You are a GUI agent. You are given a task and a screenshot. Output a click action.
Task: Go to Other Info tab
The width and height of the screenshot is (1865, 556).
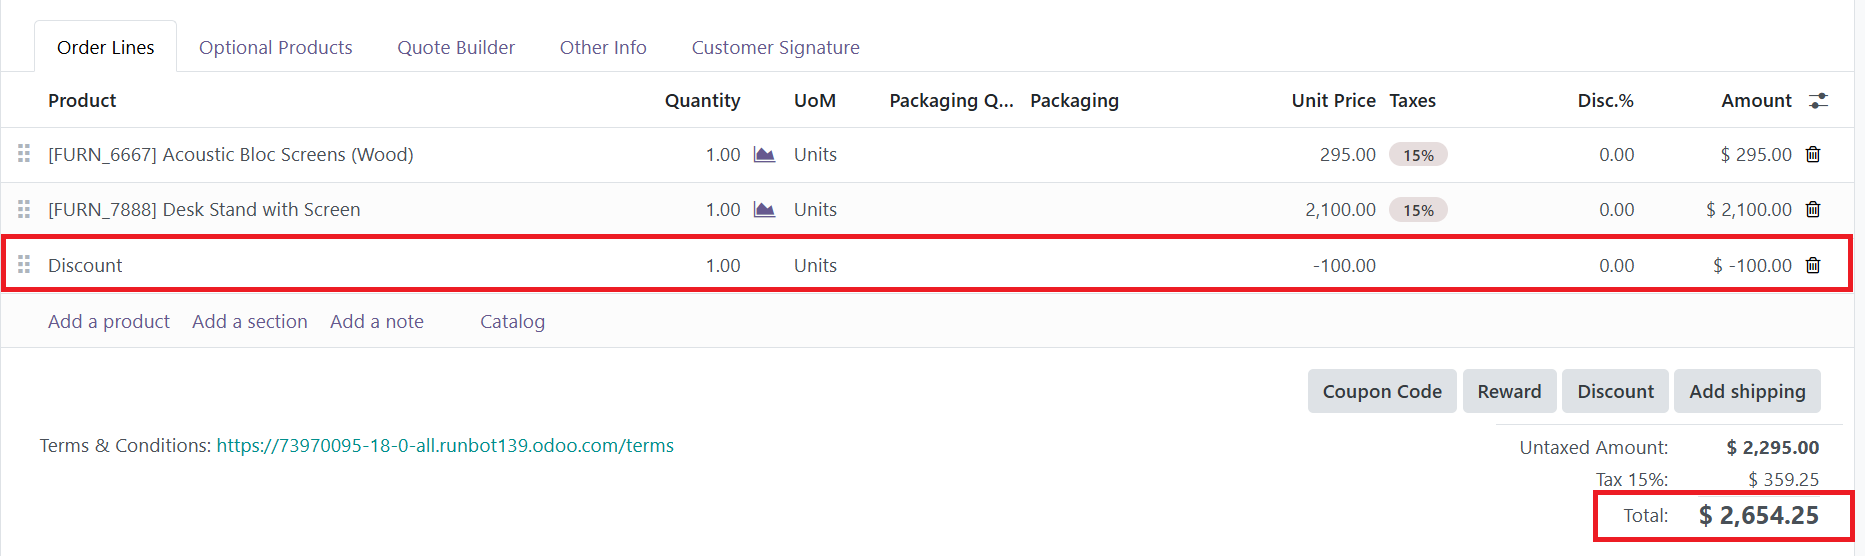tap(603, 47)
